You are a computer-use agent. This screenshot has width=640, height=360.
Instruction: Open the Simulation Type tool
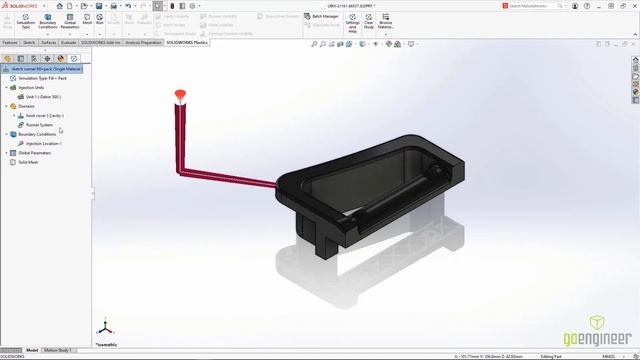[26, 21]
